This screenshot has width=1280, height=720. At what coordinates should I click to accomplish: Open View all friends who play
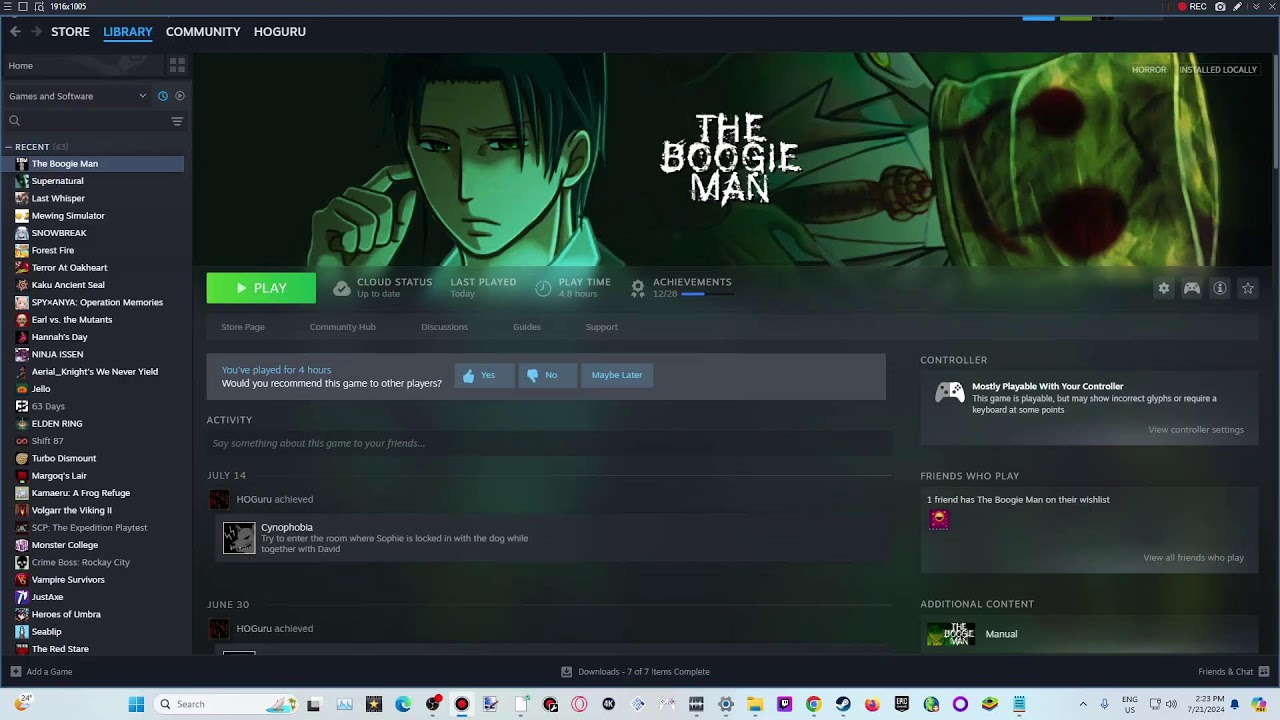(x=1193, y=558)
